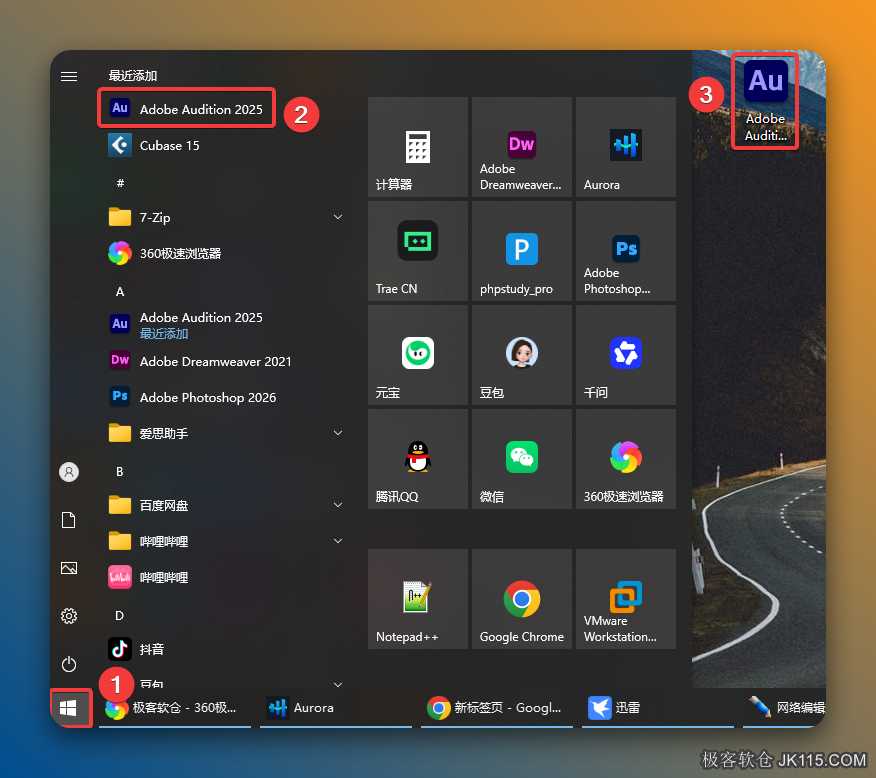Open Adobe Audition 2025 under letter A
Screen dimensions: 876x778
pyautogui.click(x=223, y=324)
